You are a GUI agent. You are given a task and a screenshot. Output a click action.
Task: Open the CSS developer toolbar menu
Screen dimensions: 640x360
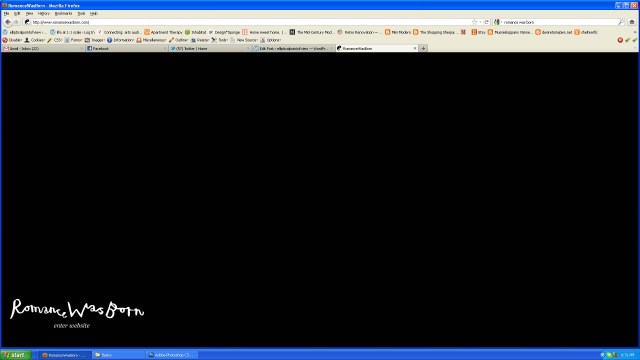pos(55,40)
